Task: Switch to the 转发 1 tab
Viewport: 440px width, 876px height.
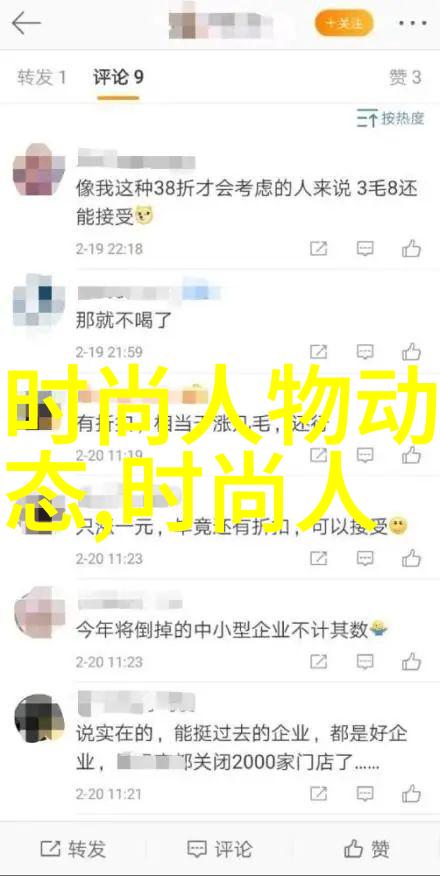Action: tap(42, 78)
